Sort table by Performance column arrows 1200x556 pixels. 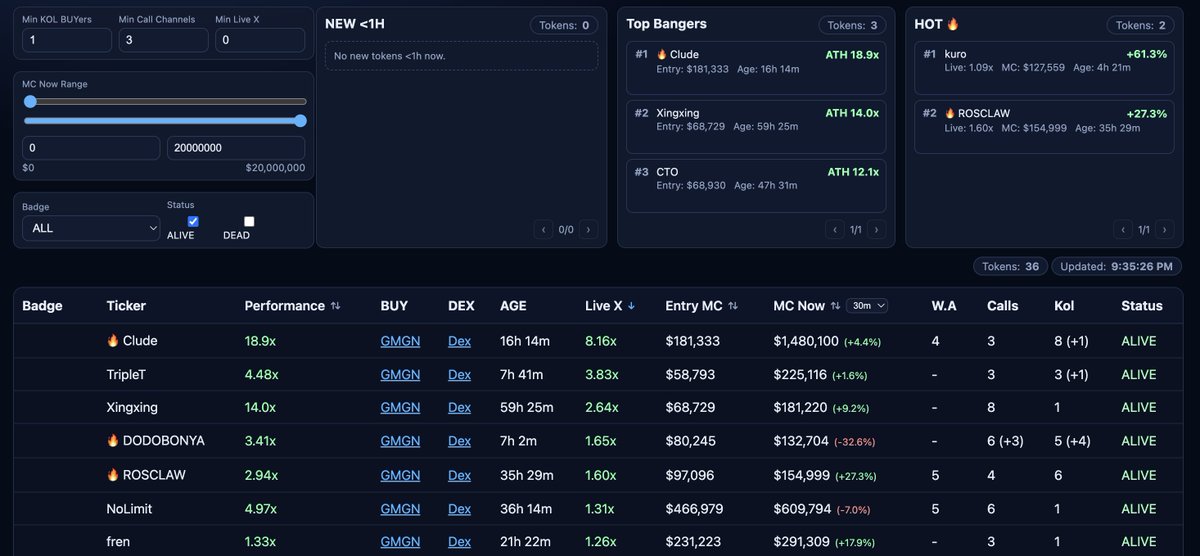pyautogui.click(x=335, y=306)
